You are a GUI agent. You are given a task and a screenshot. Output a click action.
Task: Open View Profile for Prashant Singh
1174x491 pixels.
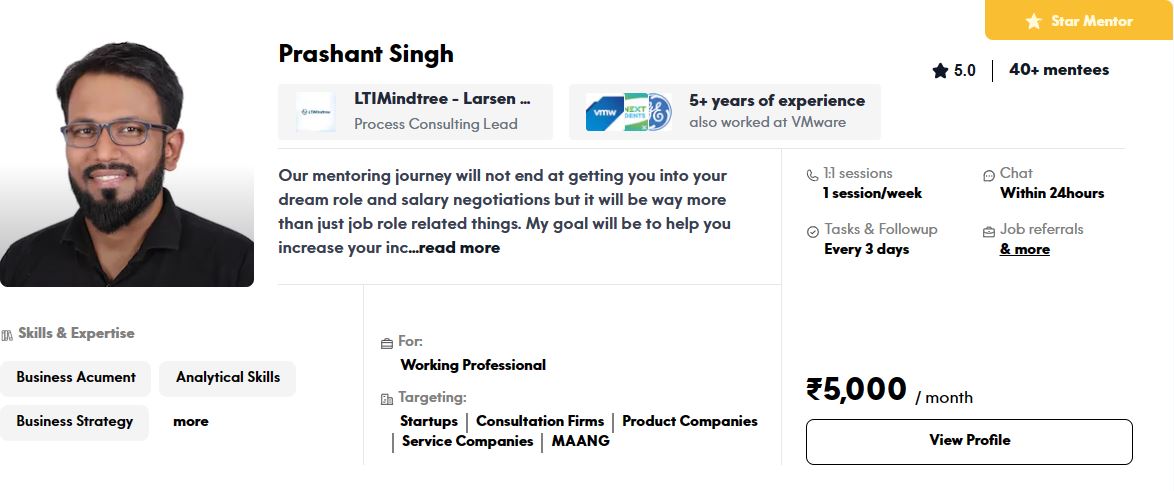(x=969, y=442)
